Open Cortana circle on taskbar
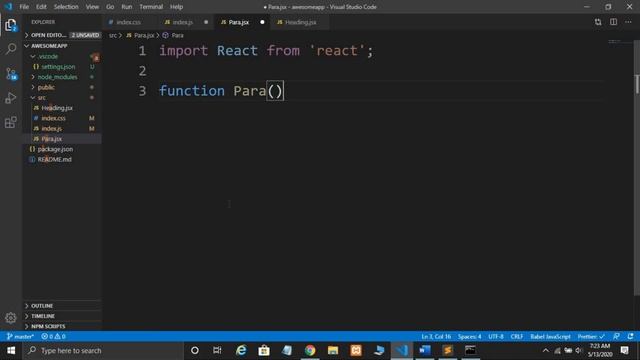 coord(195,350)
